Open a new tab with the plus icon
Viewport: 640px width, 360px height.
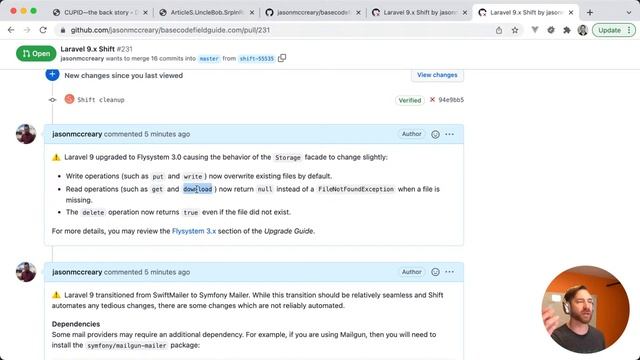[590, 13]
